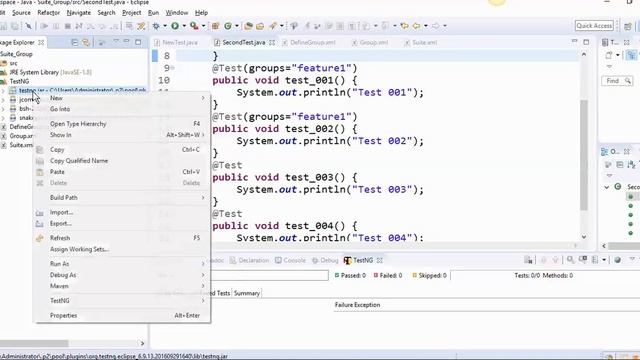This screenshot has width=640, height=360.
Task: Open the TestNG view menu triangle
Action: [x=631, y=259]
